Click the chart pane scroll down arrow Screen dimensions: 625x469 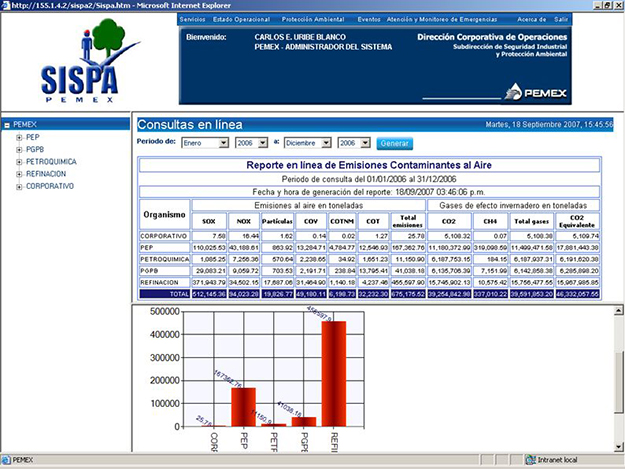pos(619,447)
